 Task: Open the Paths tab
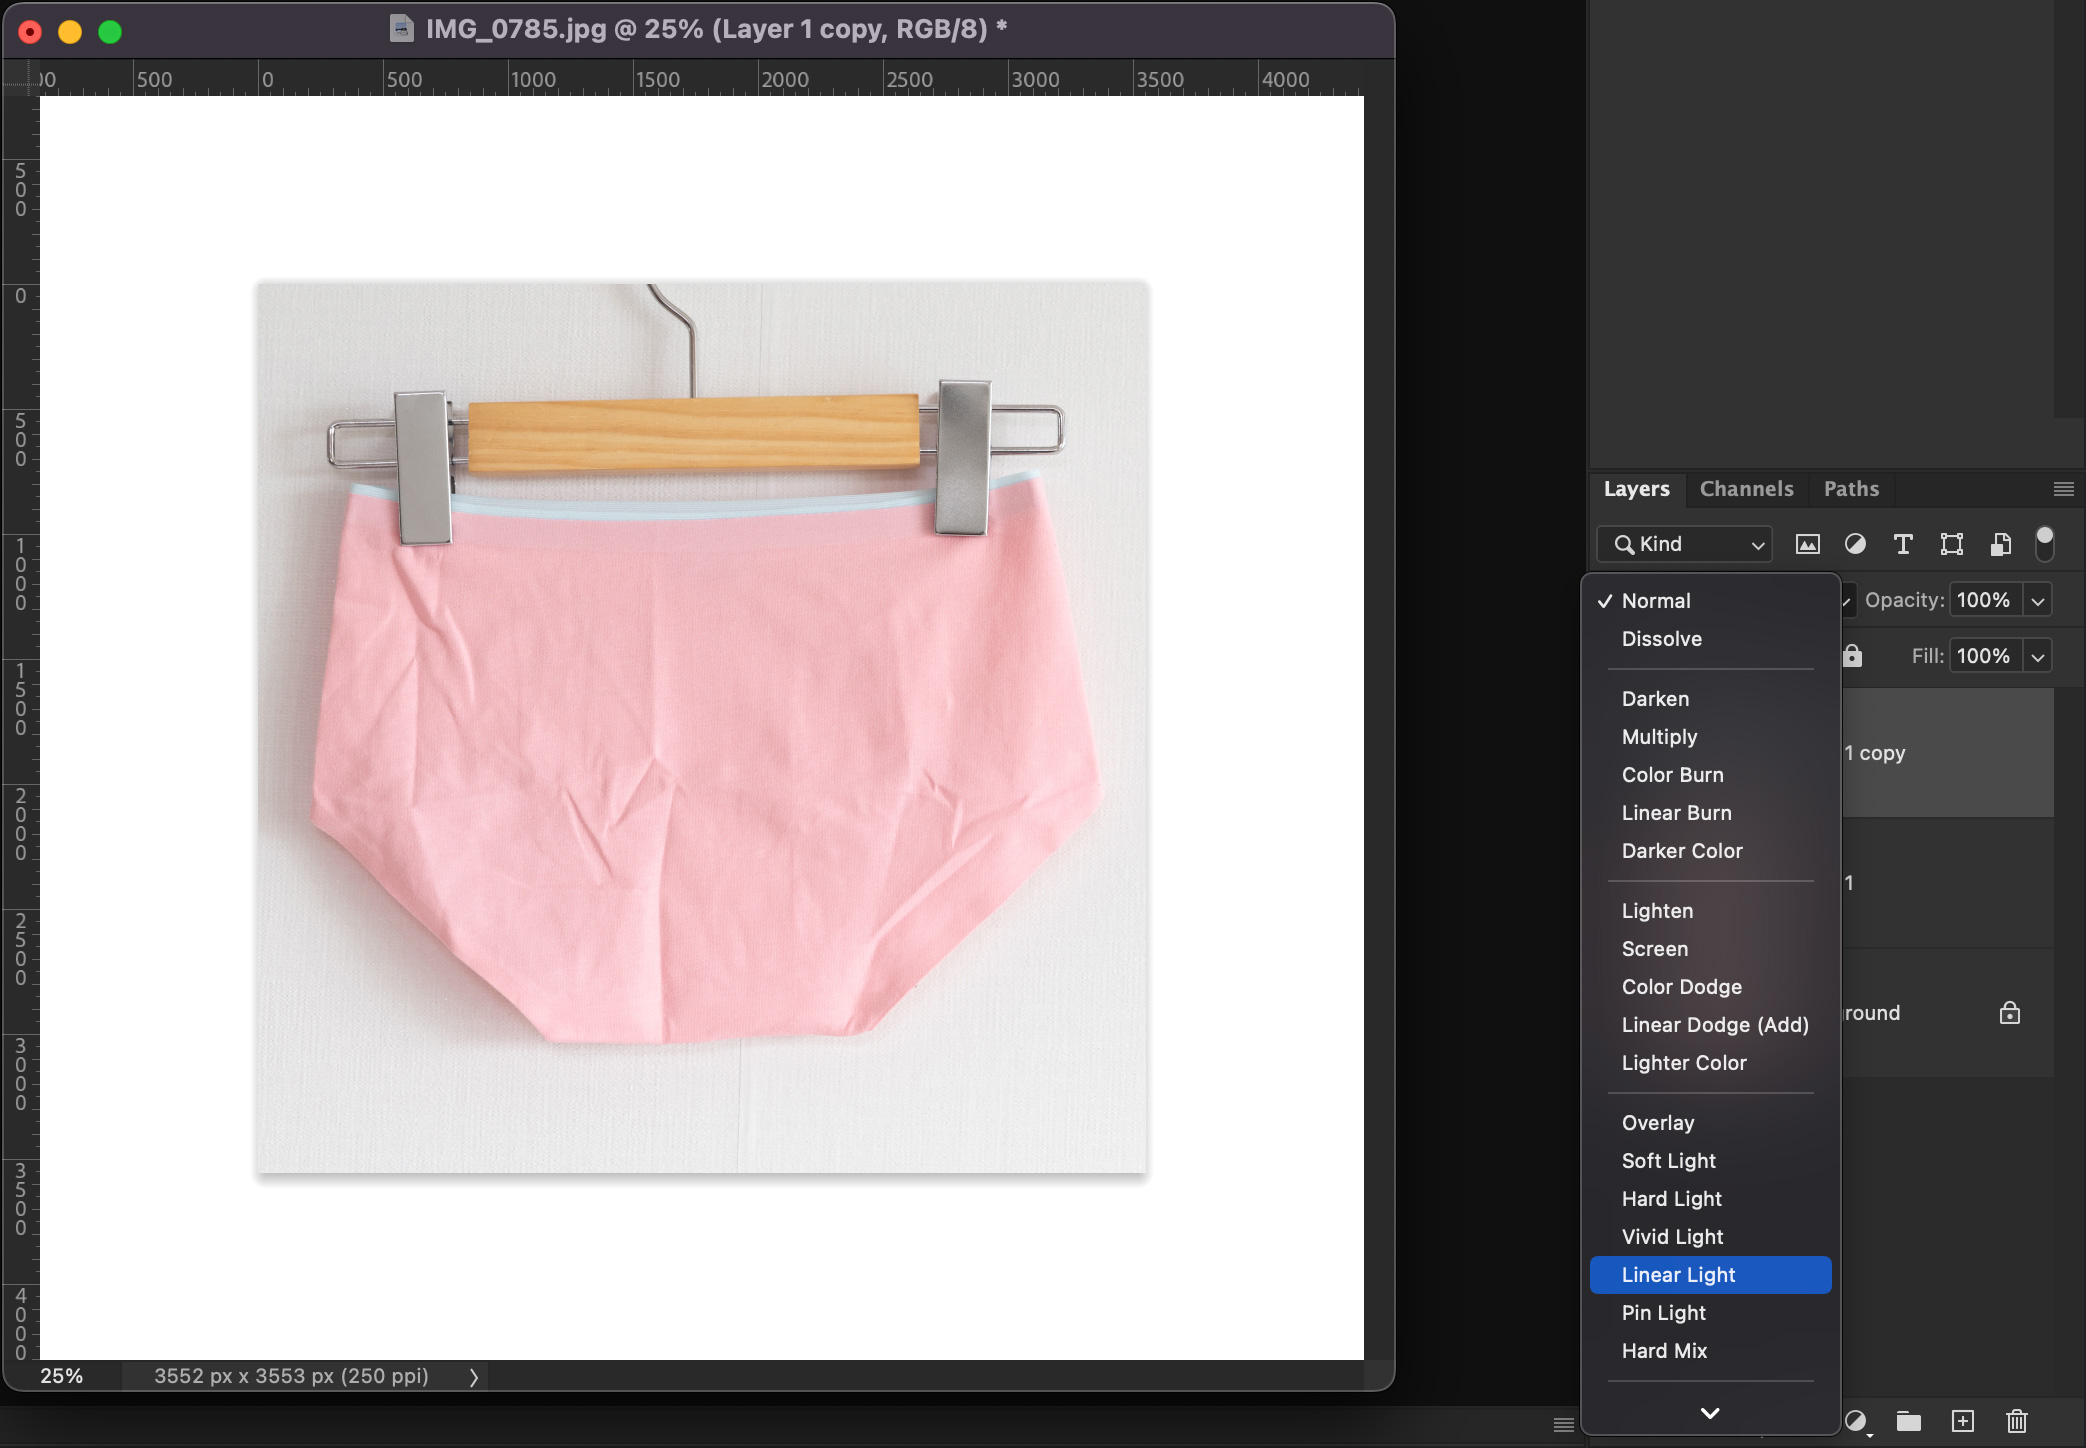point(1850,489)
